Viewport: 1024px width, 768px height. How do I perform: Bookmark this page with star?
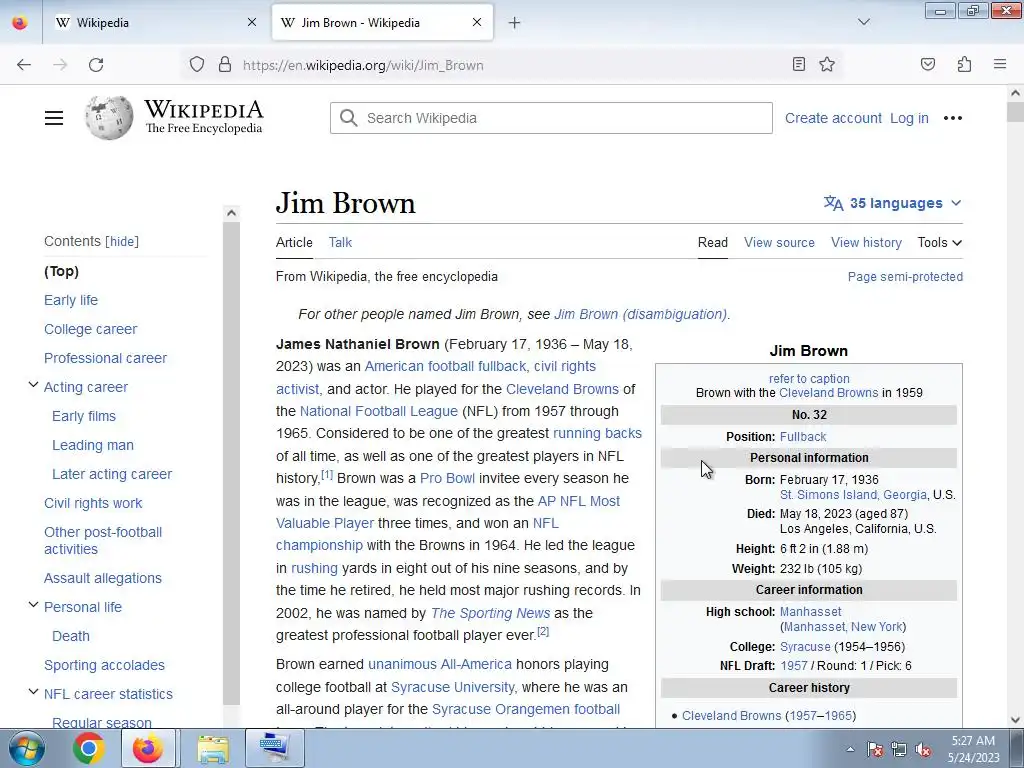(827, 64)
